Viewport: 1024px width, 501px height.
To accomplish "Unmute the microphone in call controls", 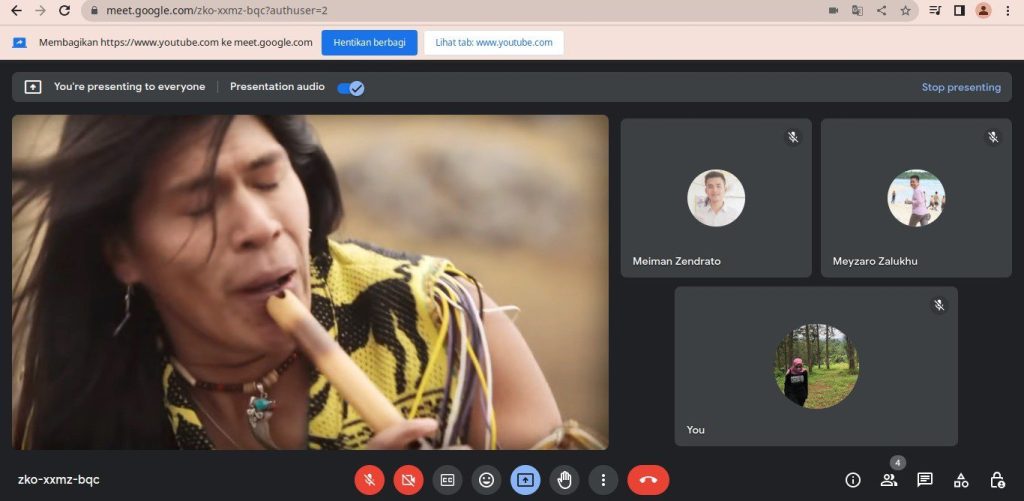I will 369,480.
